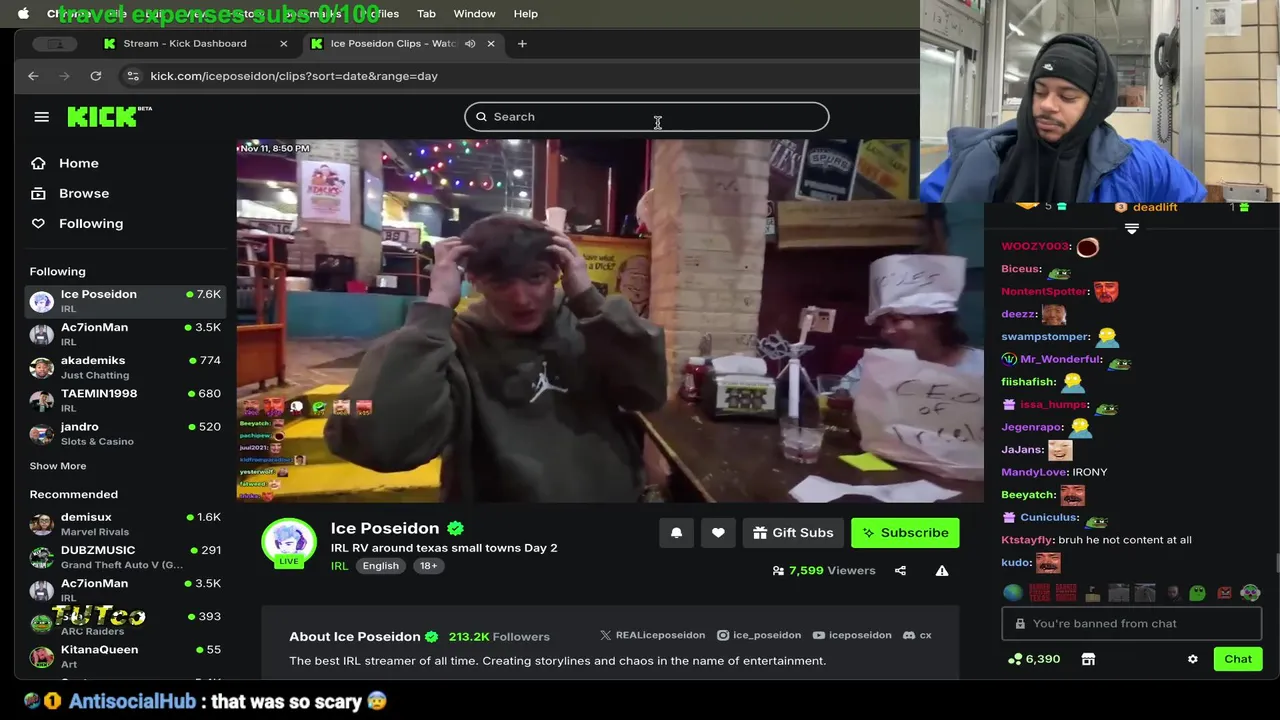Screen dimensions: 1280x720
Task: Click the browser back arrow
Action: [33, 76]
